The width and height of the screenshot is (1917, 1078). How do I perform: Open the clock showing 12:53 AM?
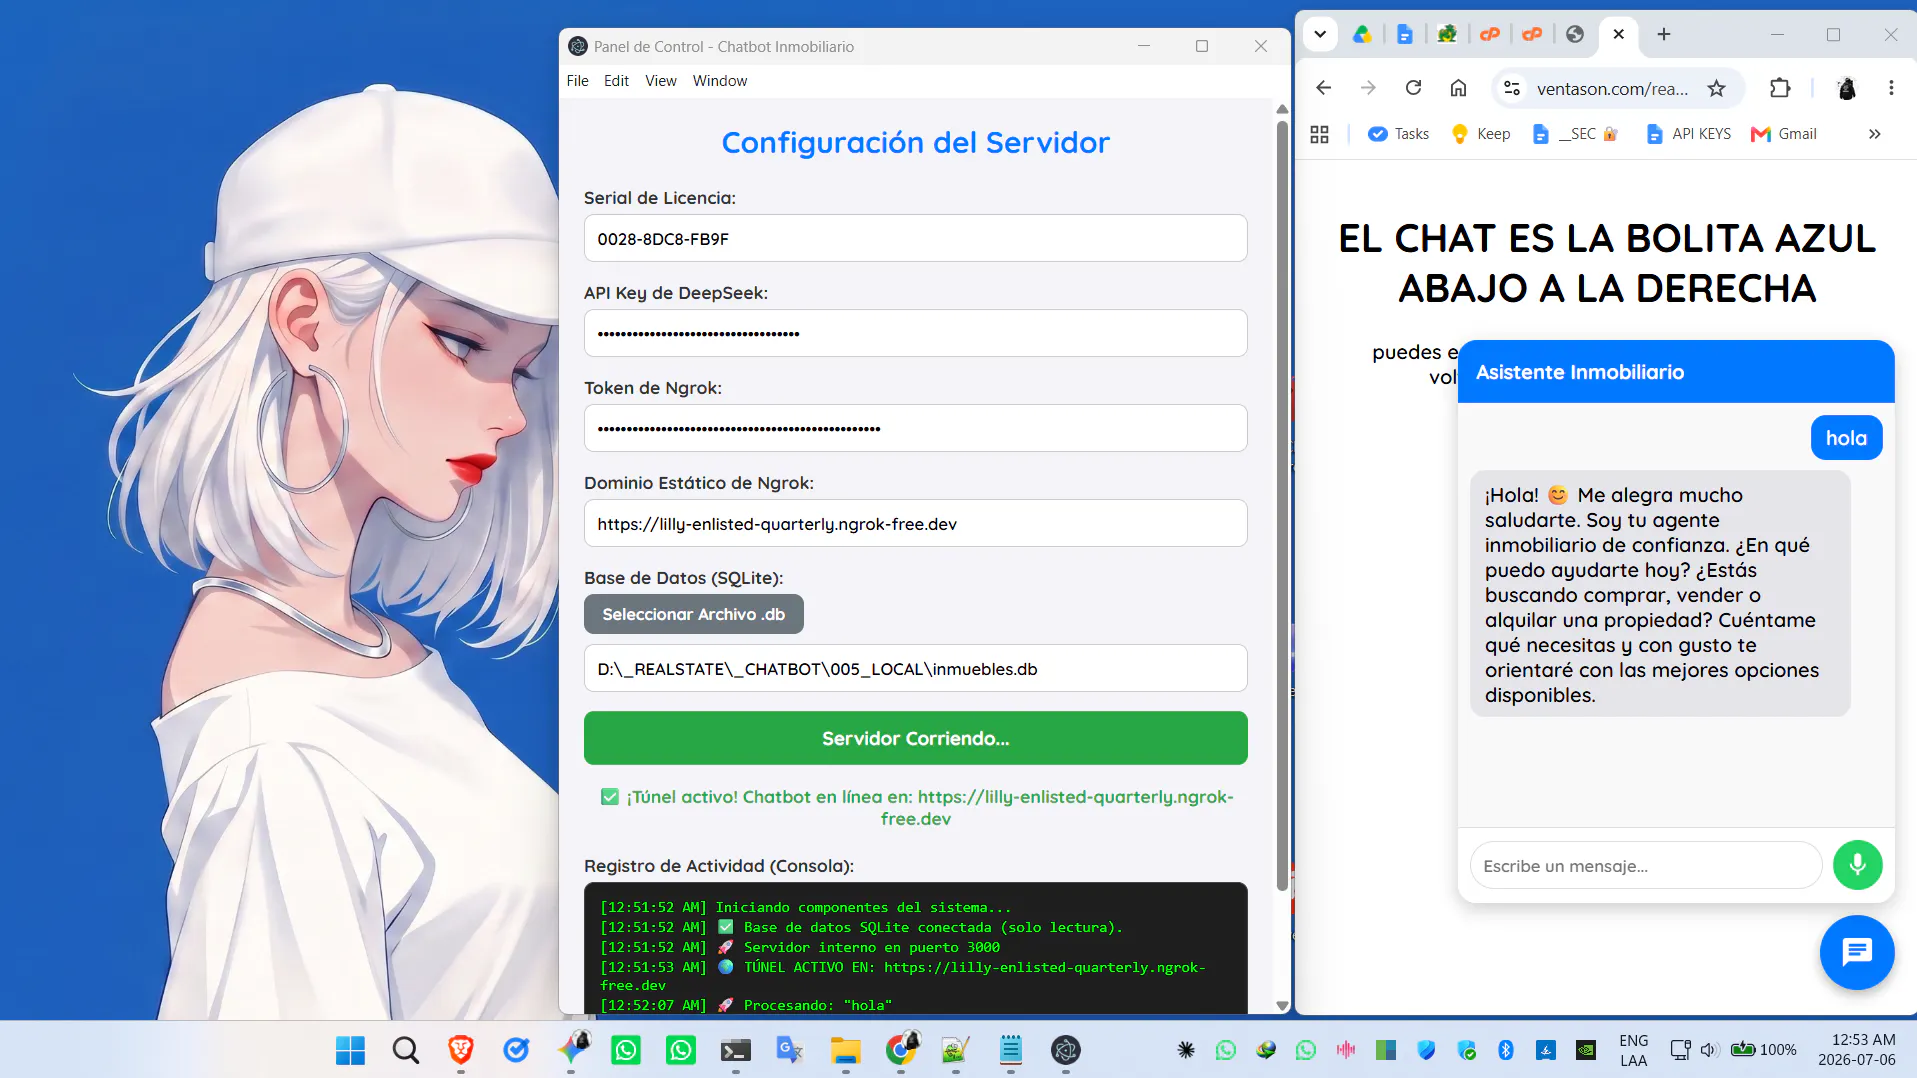coord(1857,1050)
